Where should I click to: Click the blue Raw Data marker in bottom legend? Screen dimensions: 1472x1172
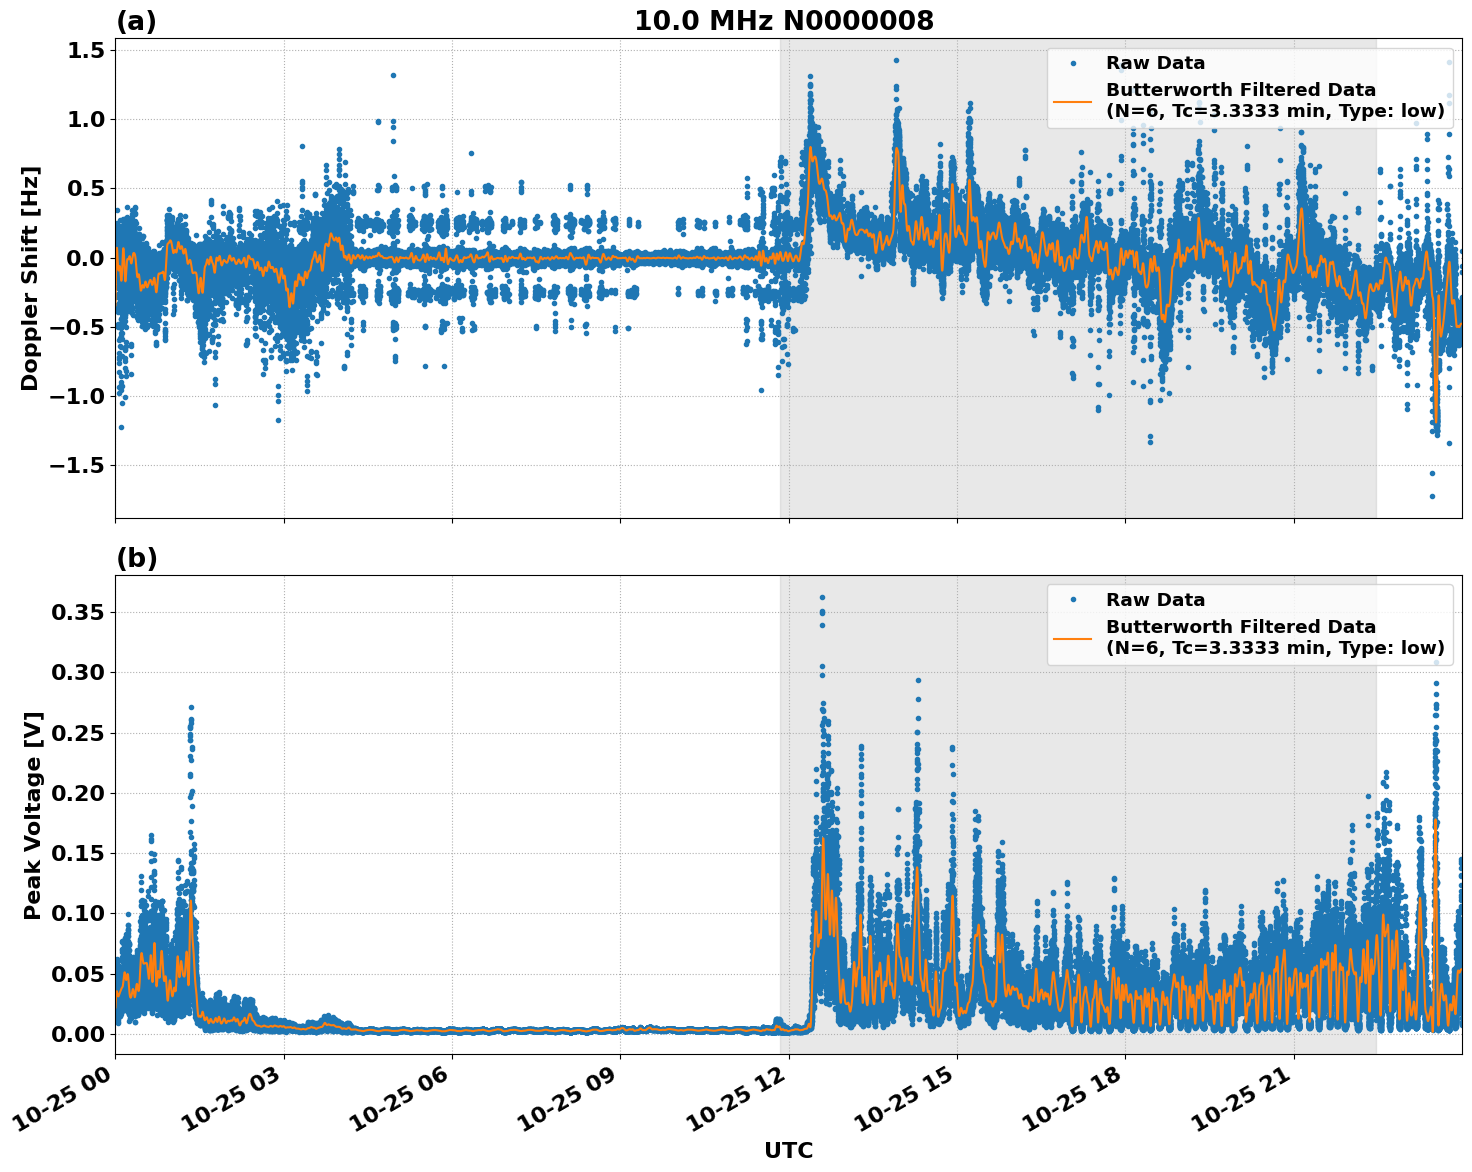tap(1073, 600)
